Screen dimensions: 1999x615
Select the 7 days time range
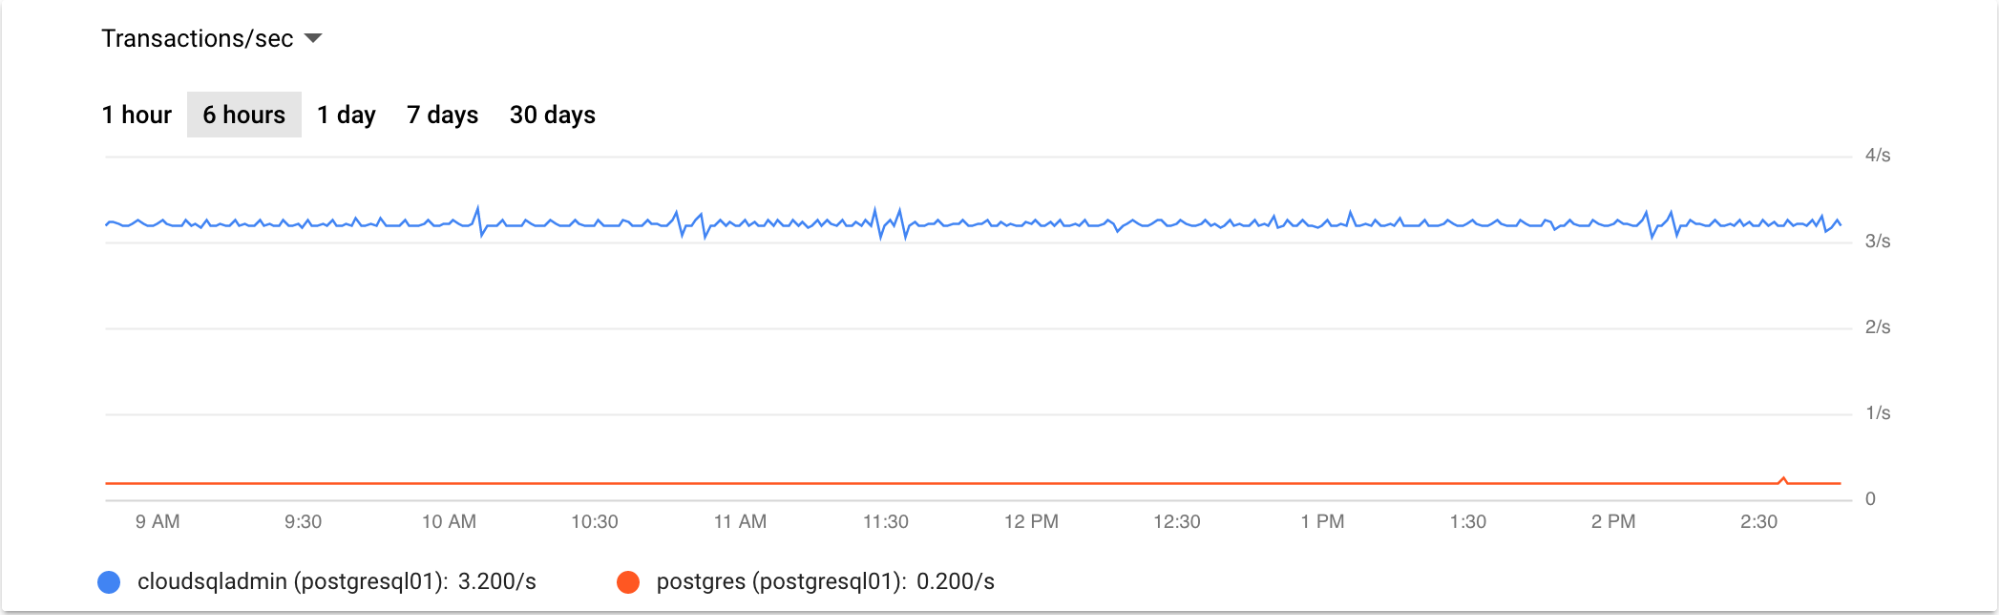(x=441, y=114)
